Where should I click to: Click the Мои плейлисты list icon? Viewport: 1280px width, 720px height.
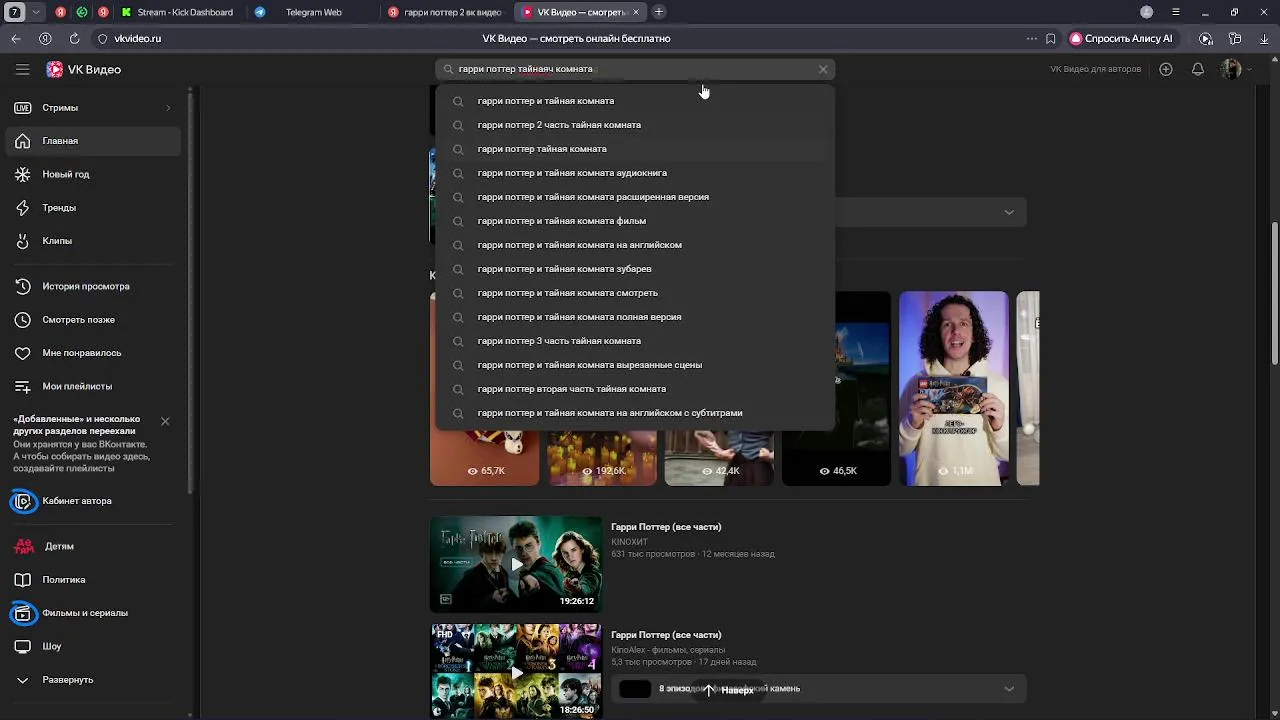22,386
